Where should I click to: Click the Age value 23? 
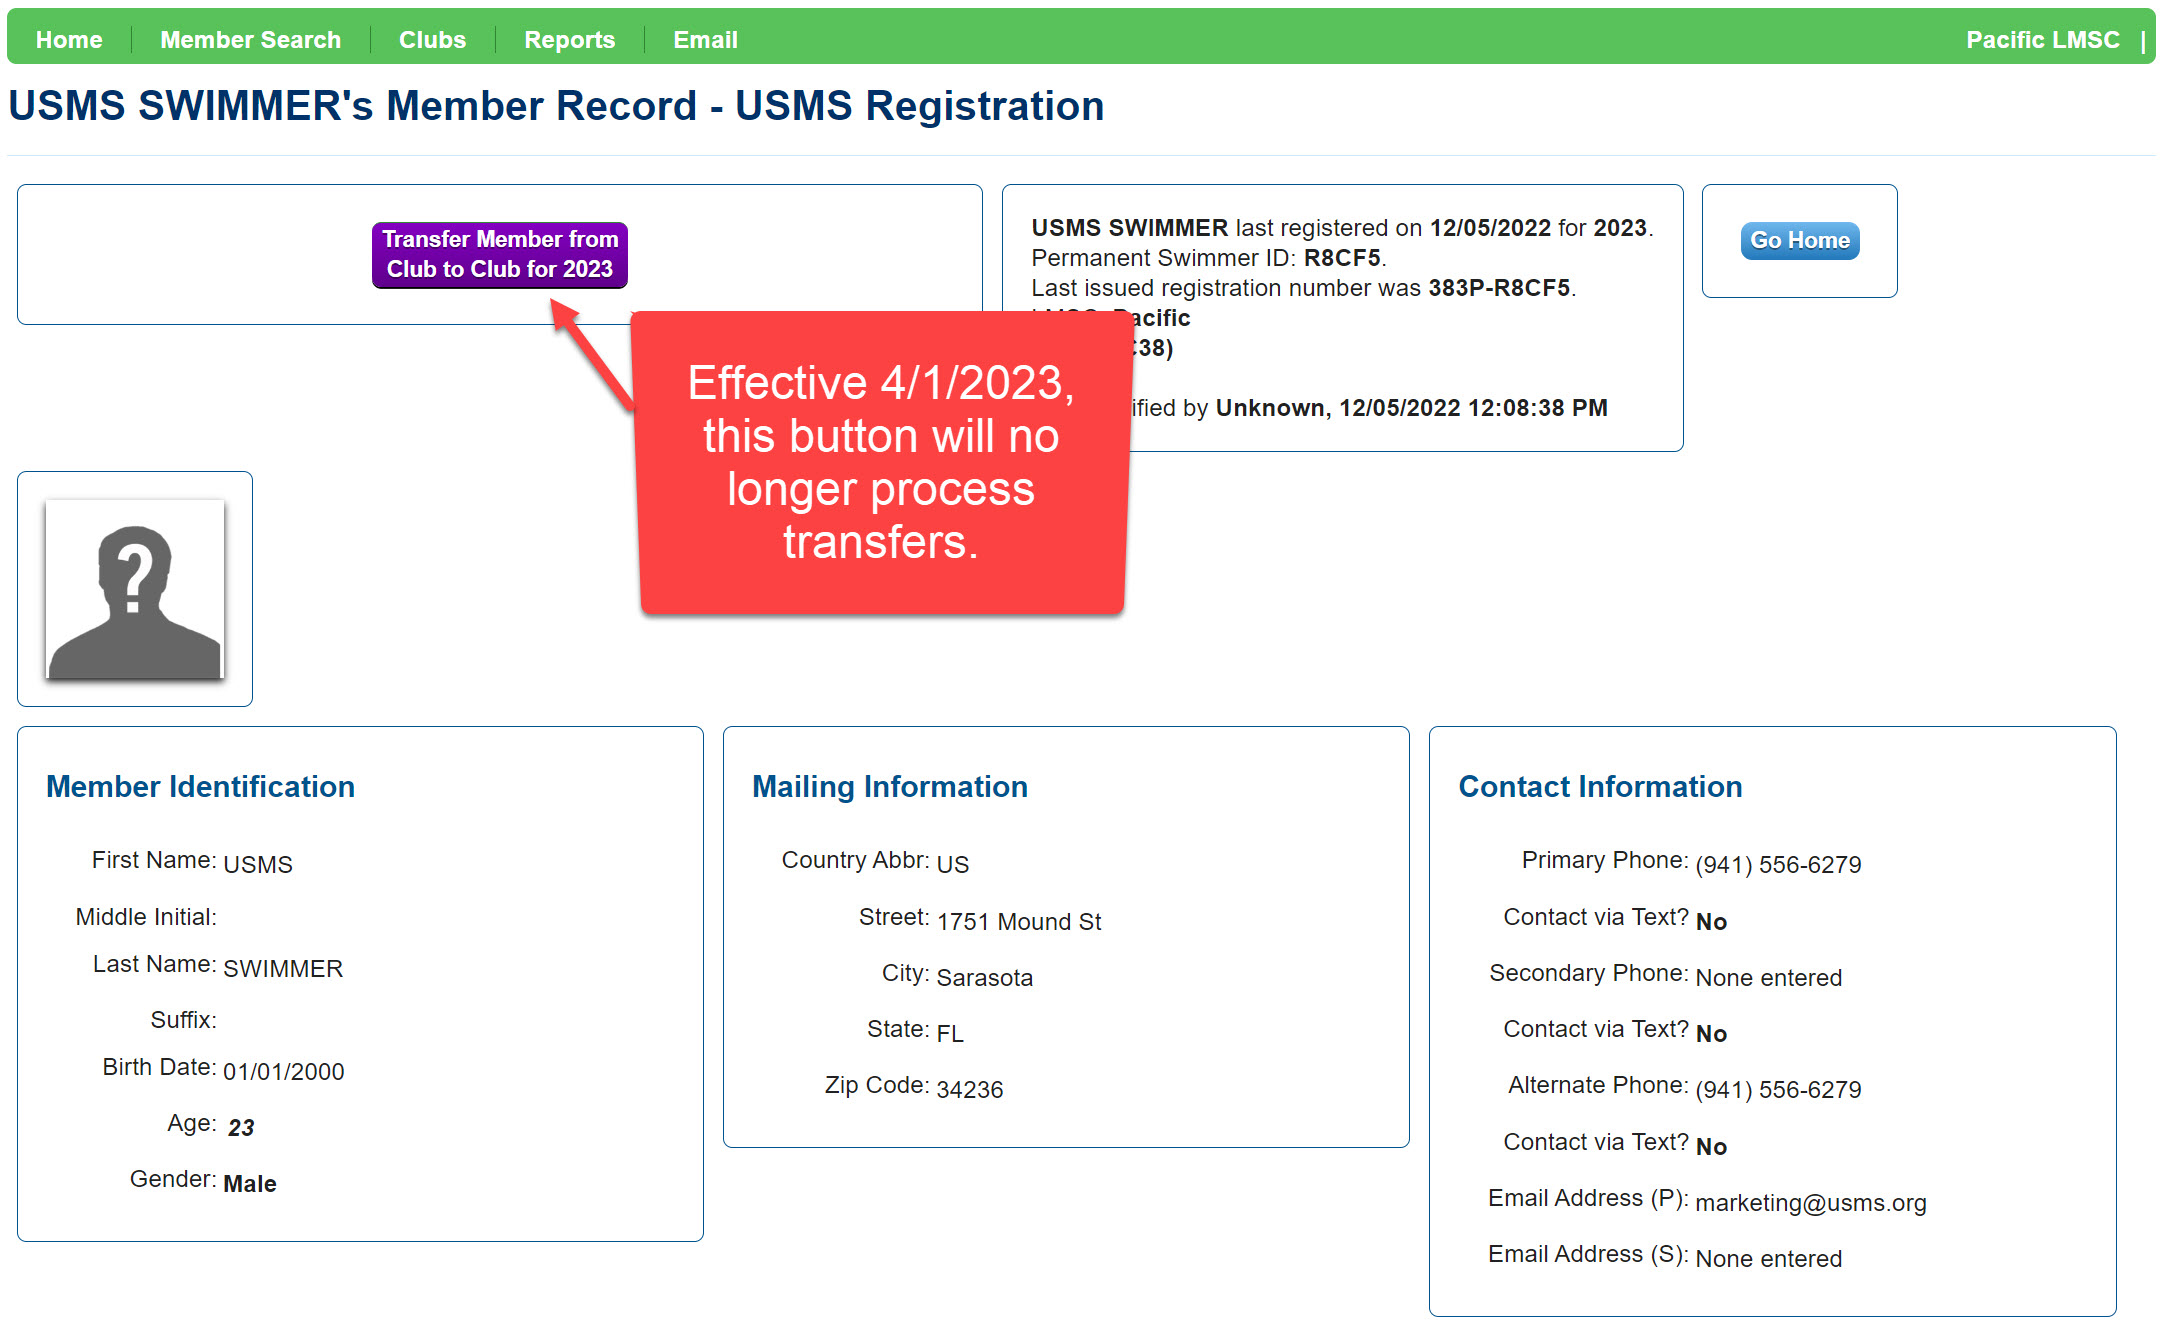[241, 1128]
